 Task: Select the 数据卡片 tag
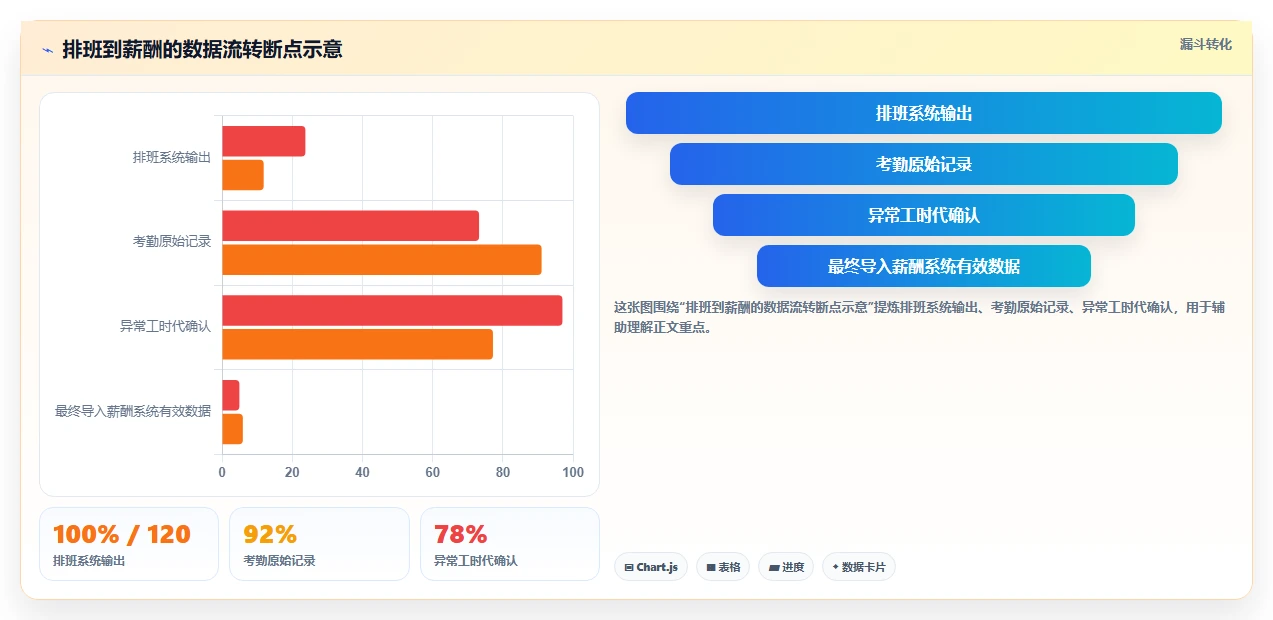click(859, 567)
